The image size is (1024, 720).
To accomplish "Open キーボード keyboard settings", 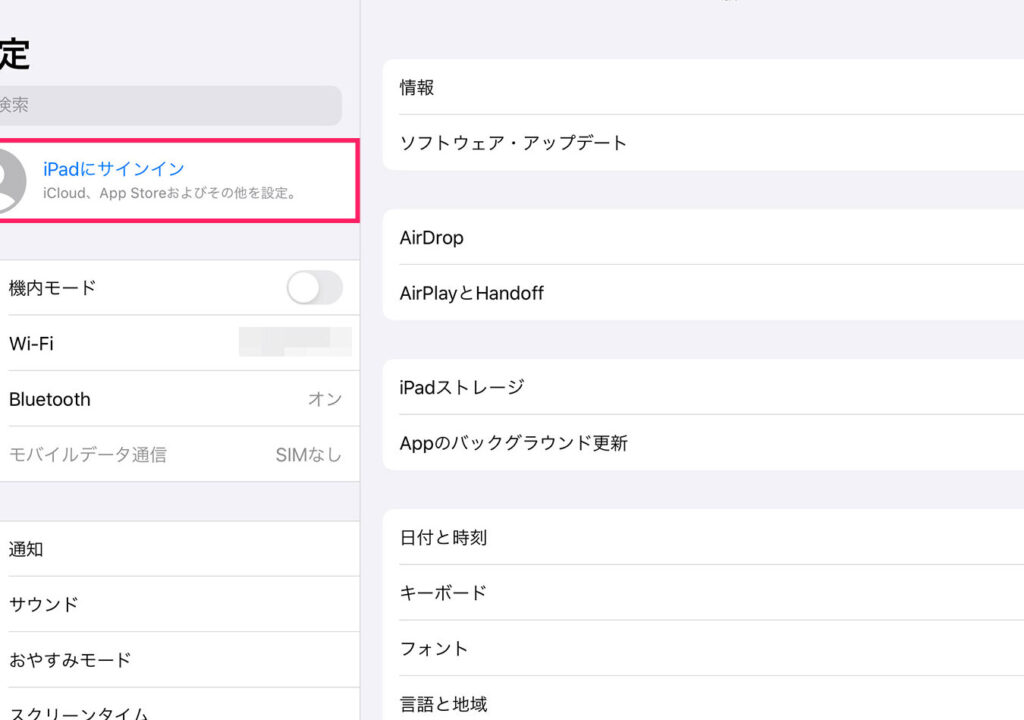I will (700, 593).
